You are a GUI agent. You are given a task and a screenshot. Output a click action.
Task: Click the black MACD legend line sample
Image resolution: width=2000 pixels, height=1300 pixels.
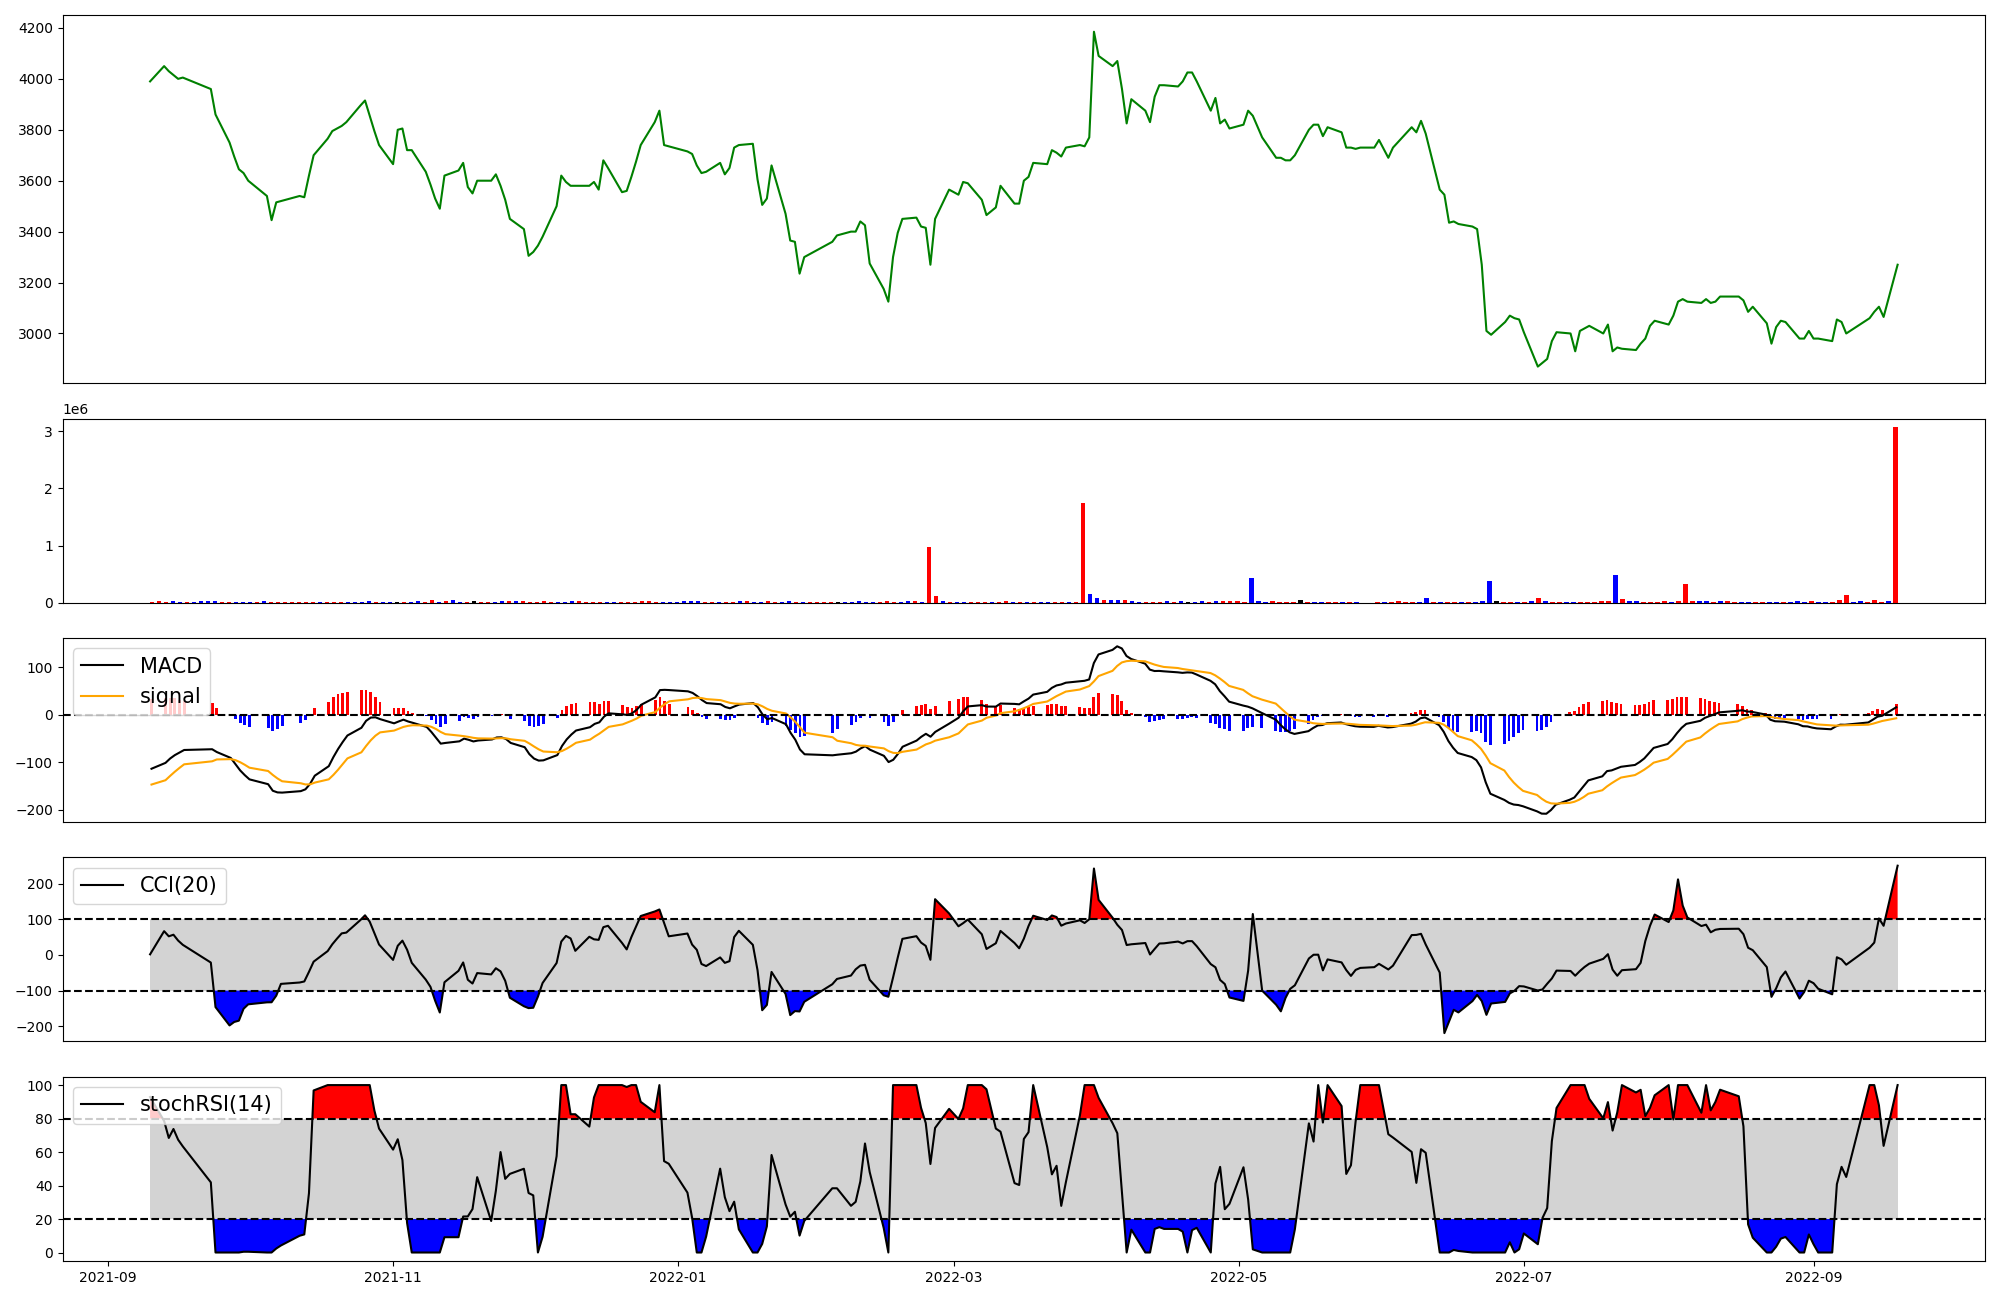click(102, 666)
